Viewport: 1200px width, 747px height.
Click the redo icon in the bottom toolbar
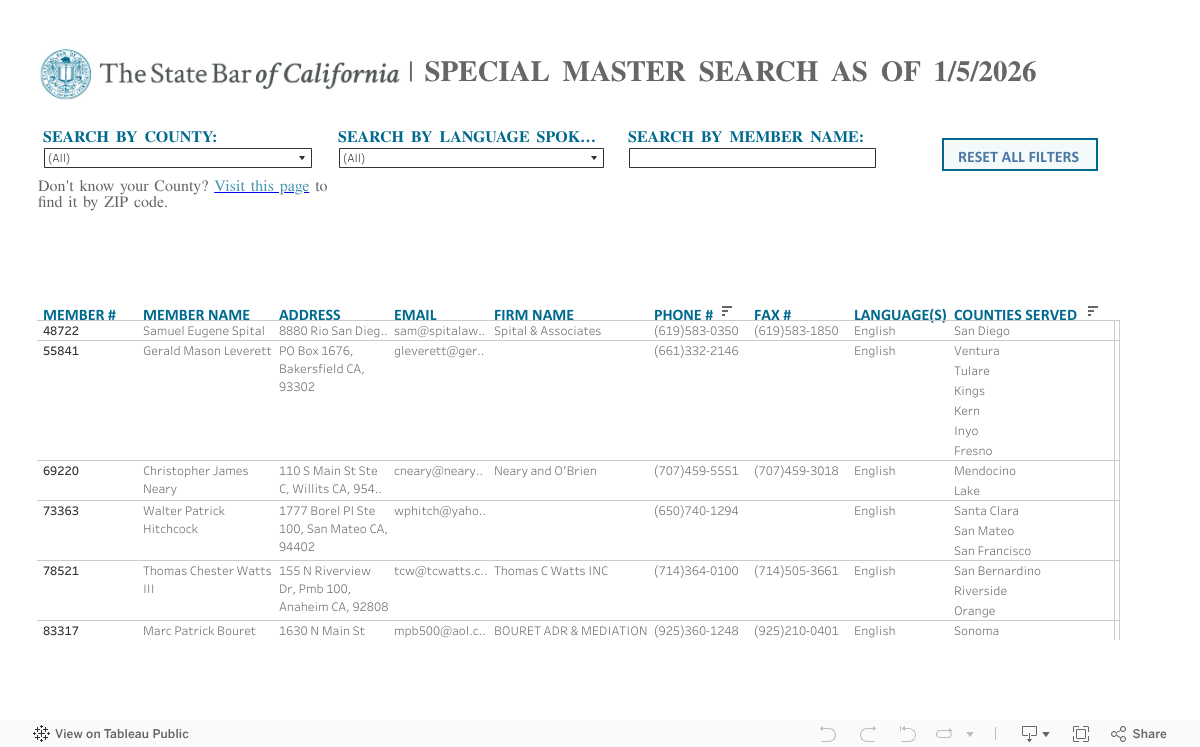(x=867, y=734)
